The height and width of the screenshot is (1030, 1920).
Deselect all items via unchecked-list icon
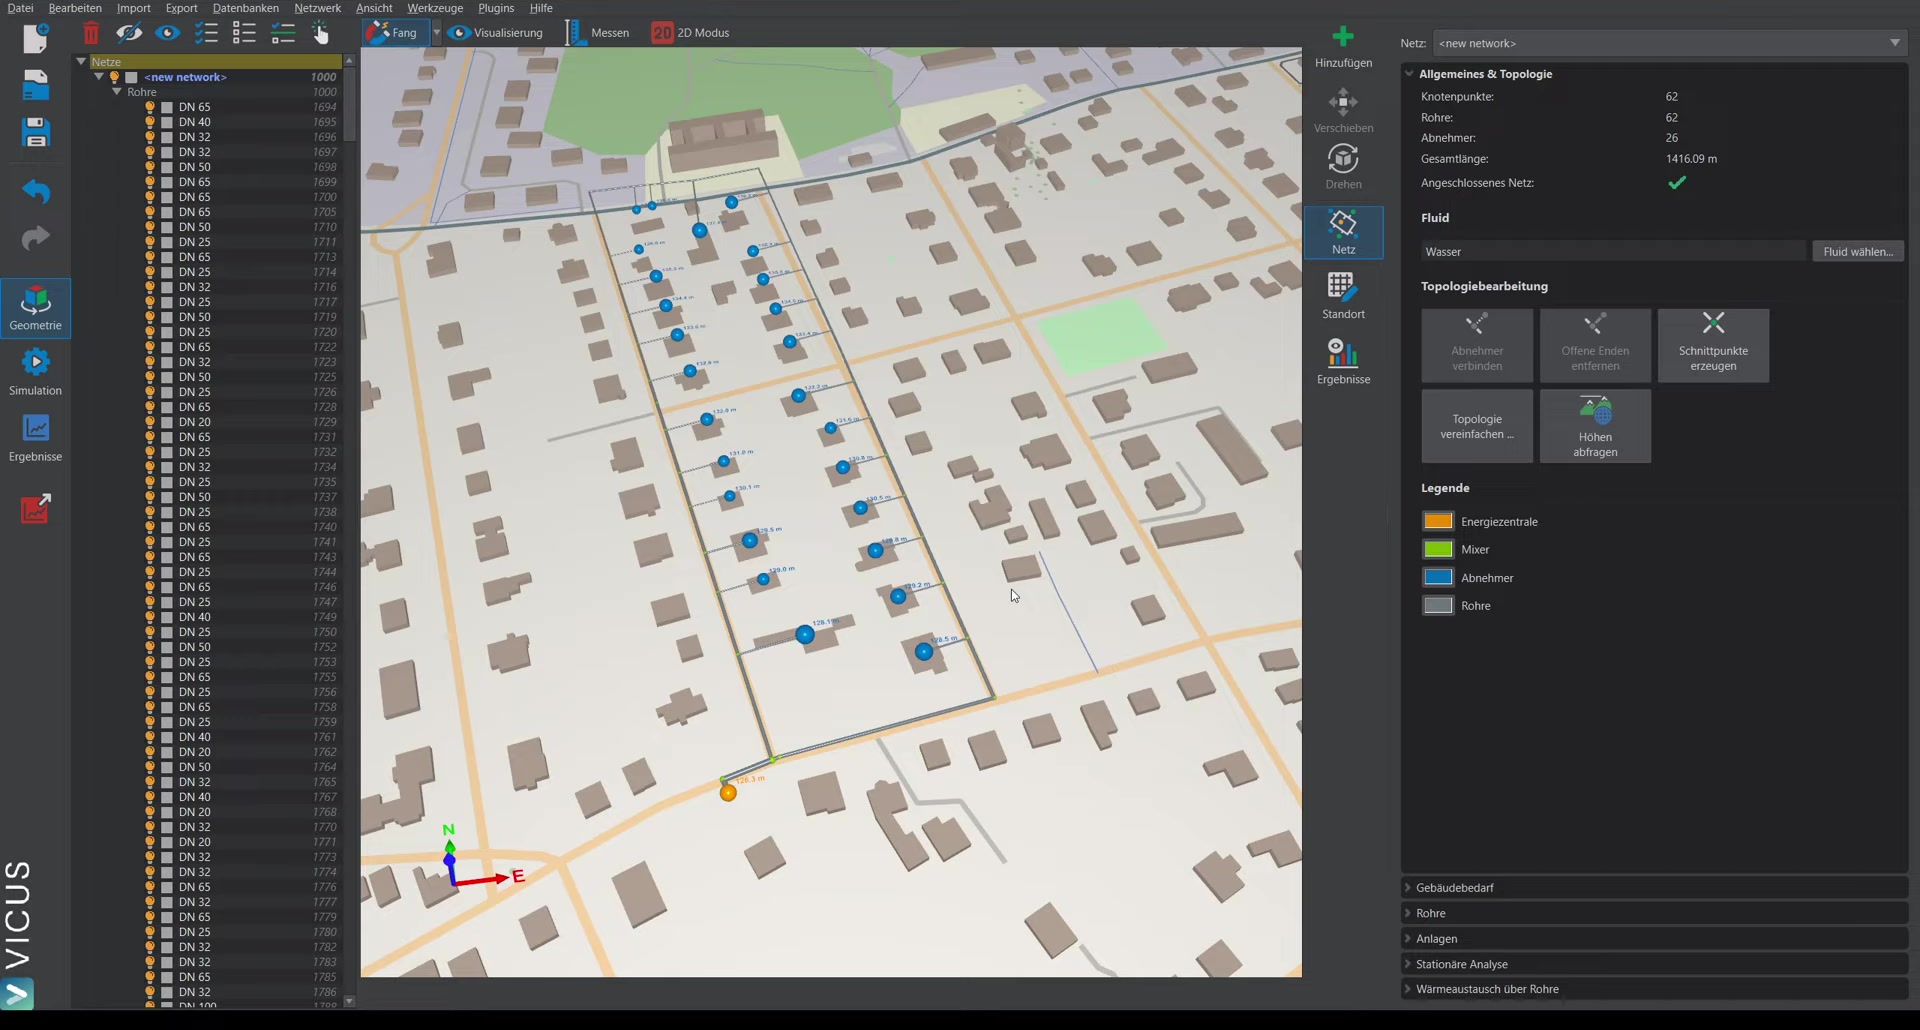tap(244, 33)
